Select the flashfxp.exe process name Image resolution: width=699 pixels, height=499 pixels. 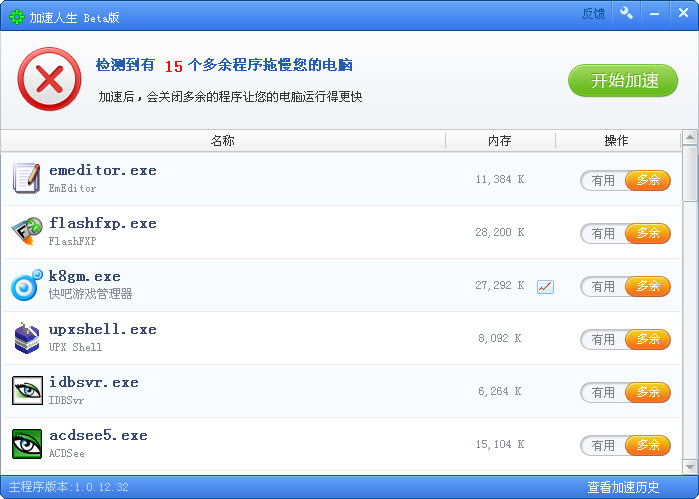point(103,223)
